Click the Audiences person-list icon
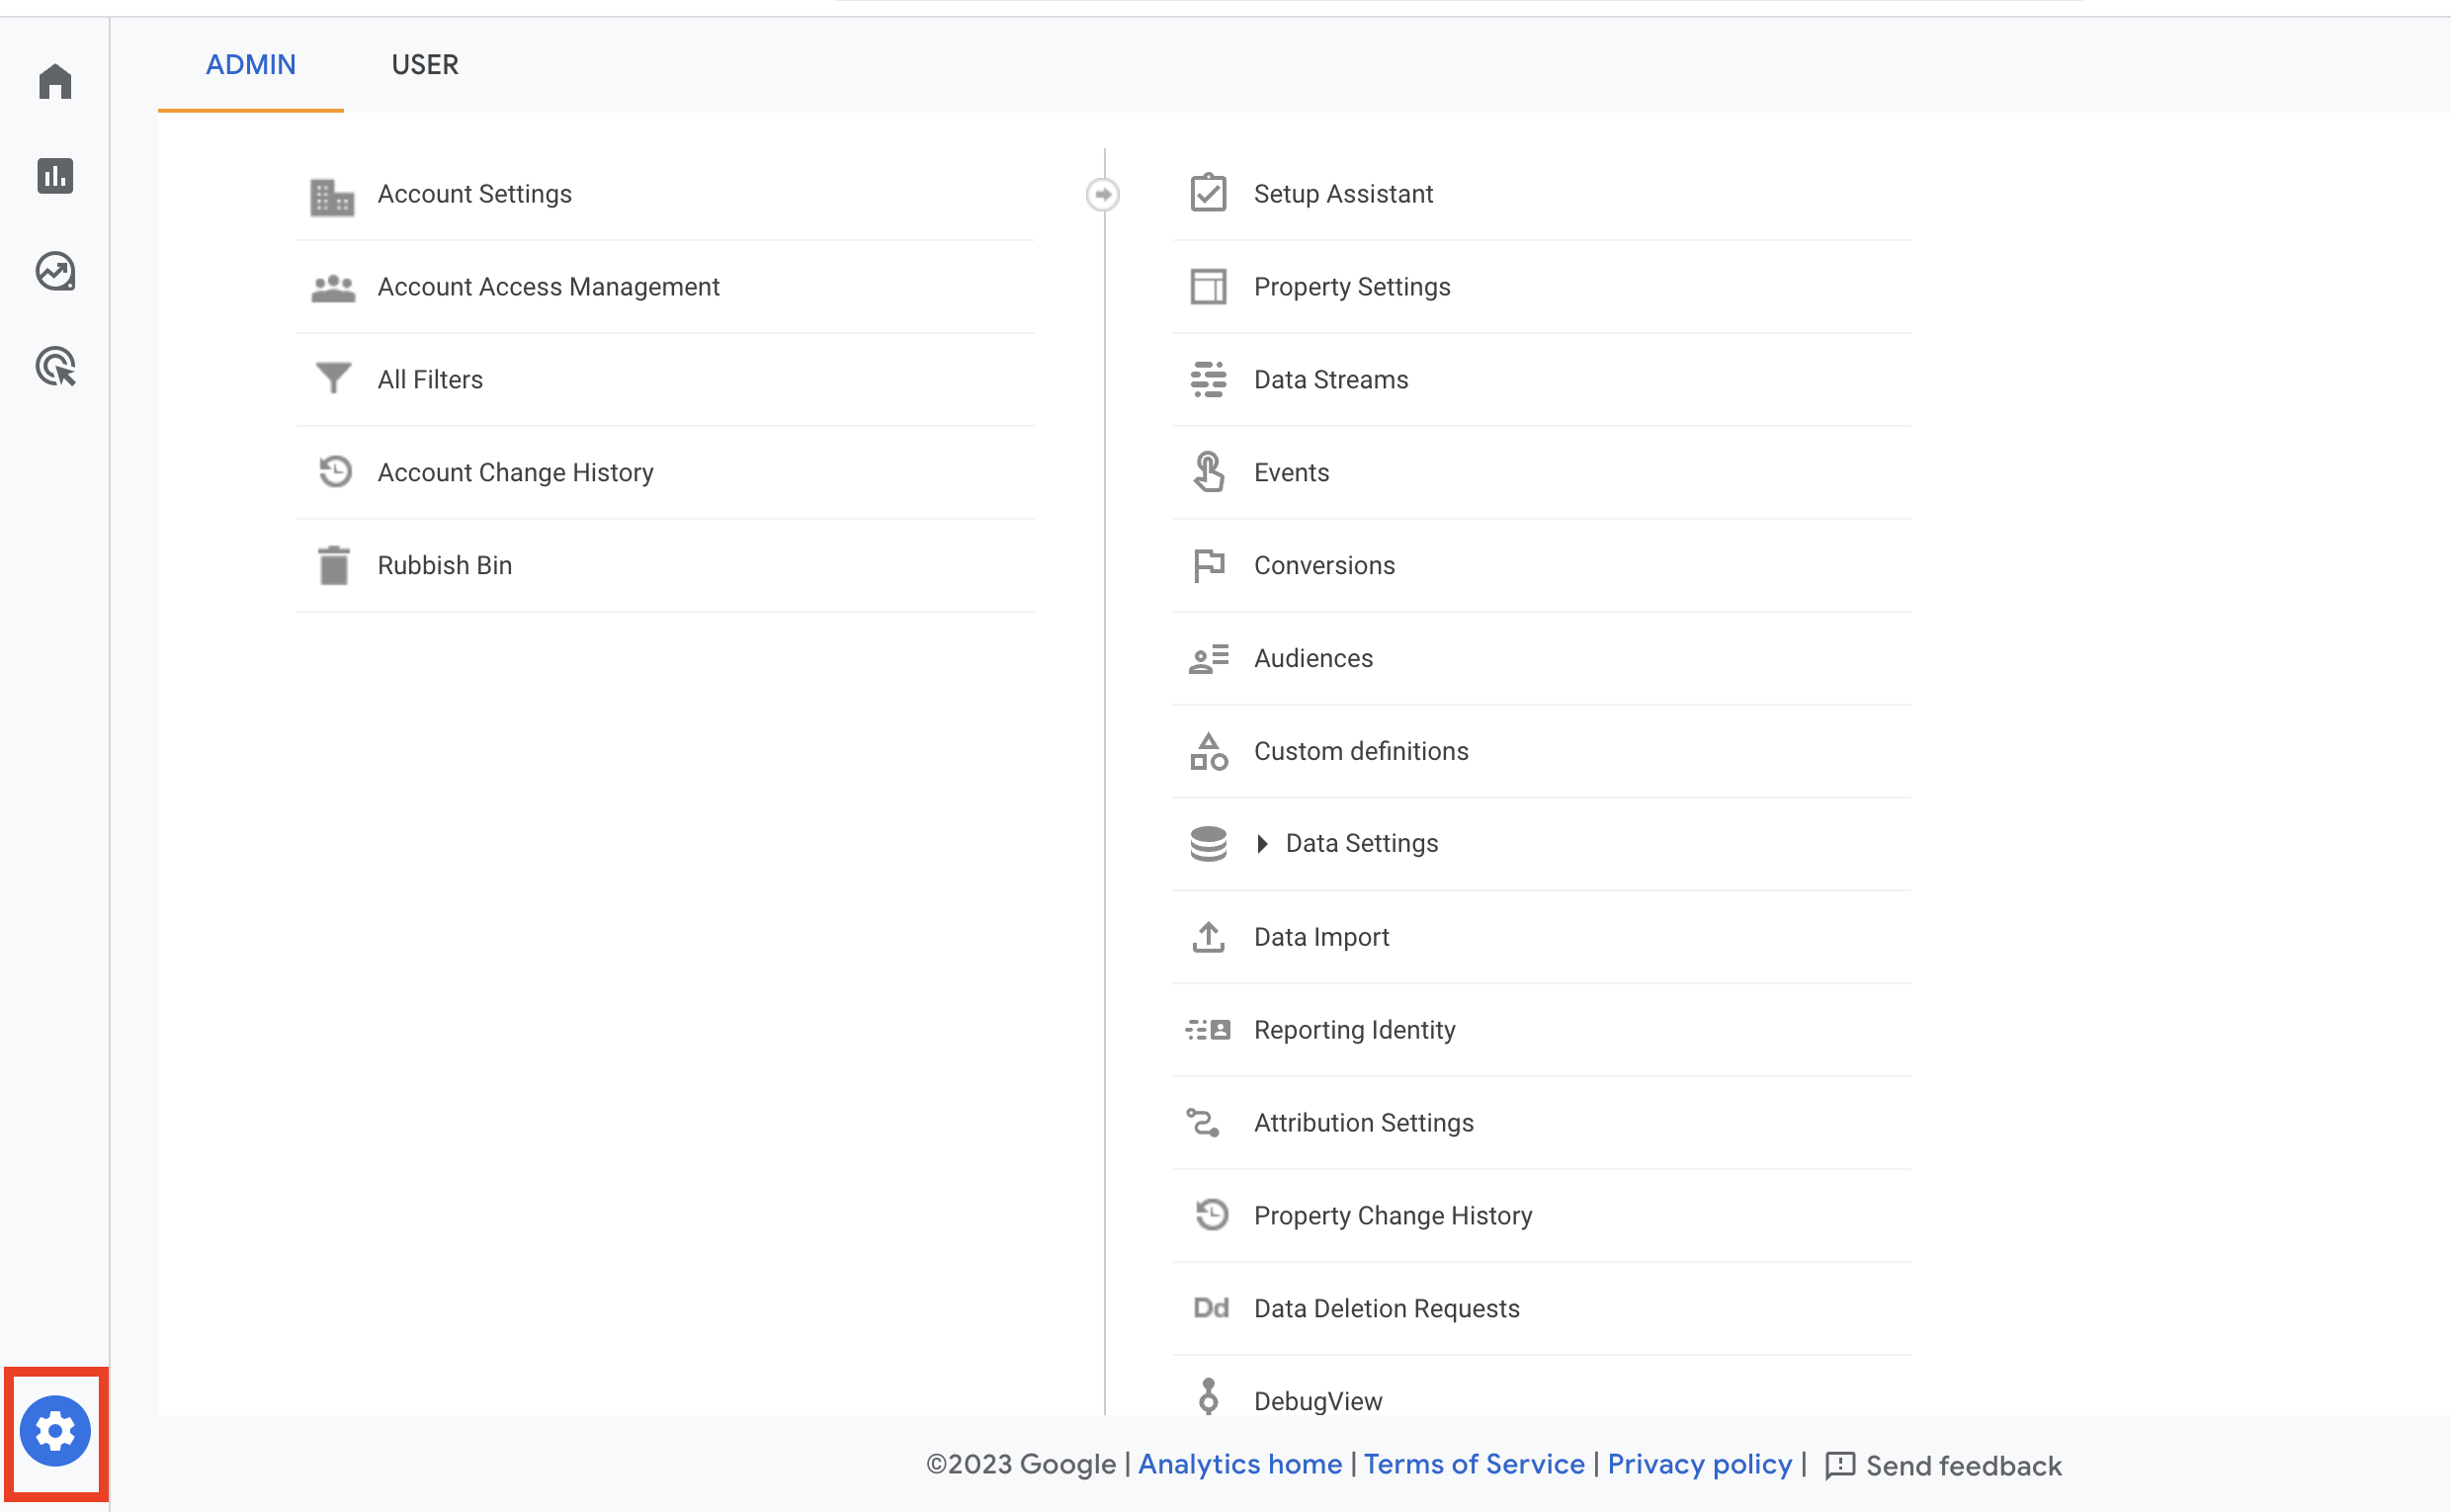 (x=1208, y=658)
